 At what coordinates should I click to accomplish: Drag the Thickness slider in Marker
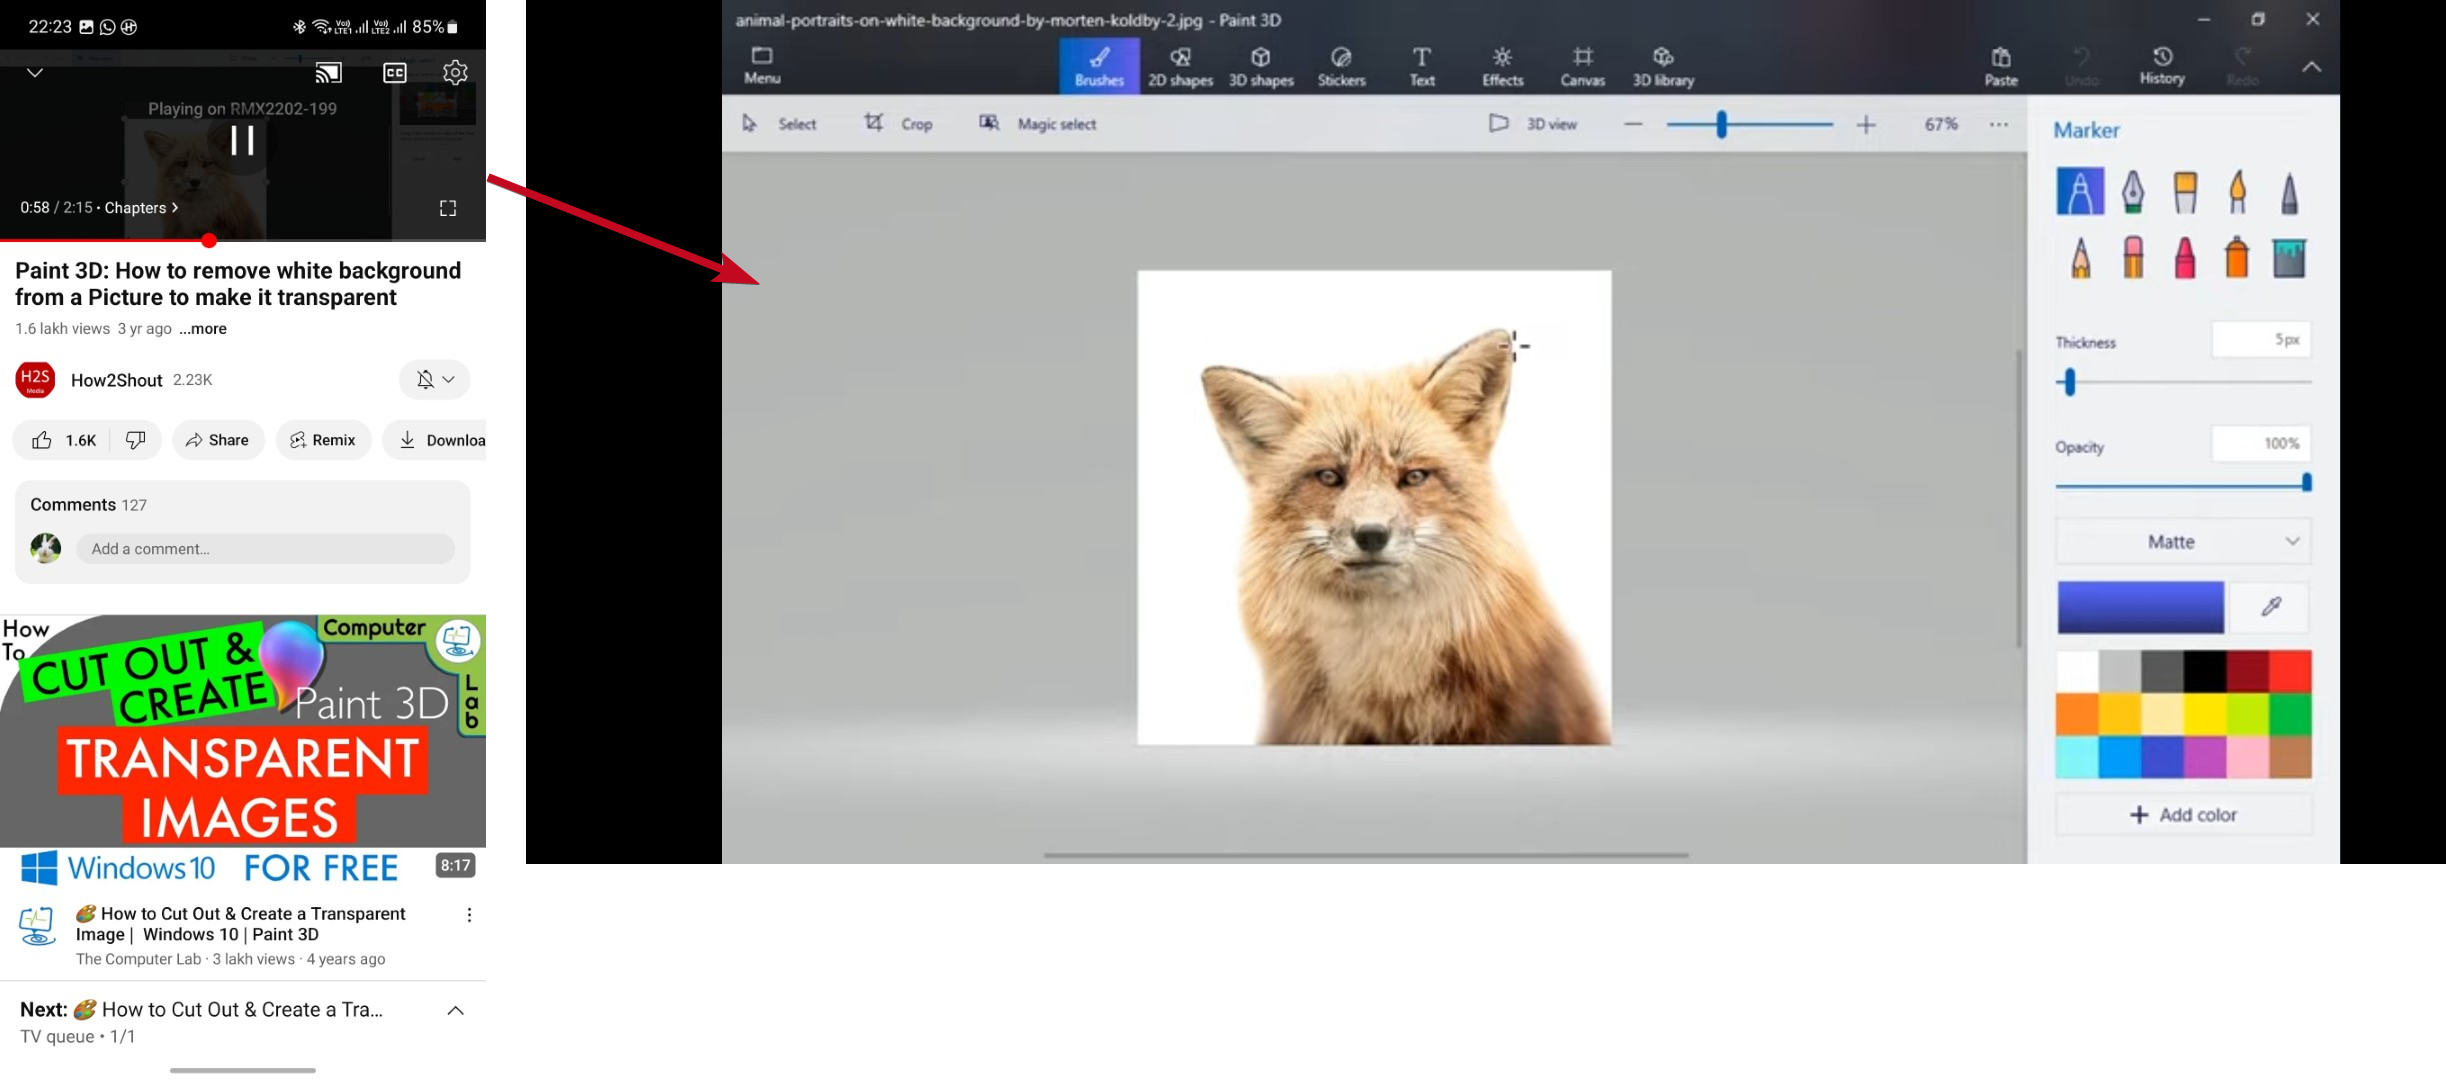pyautogui.click(x=2070, y=381)
